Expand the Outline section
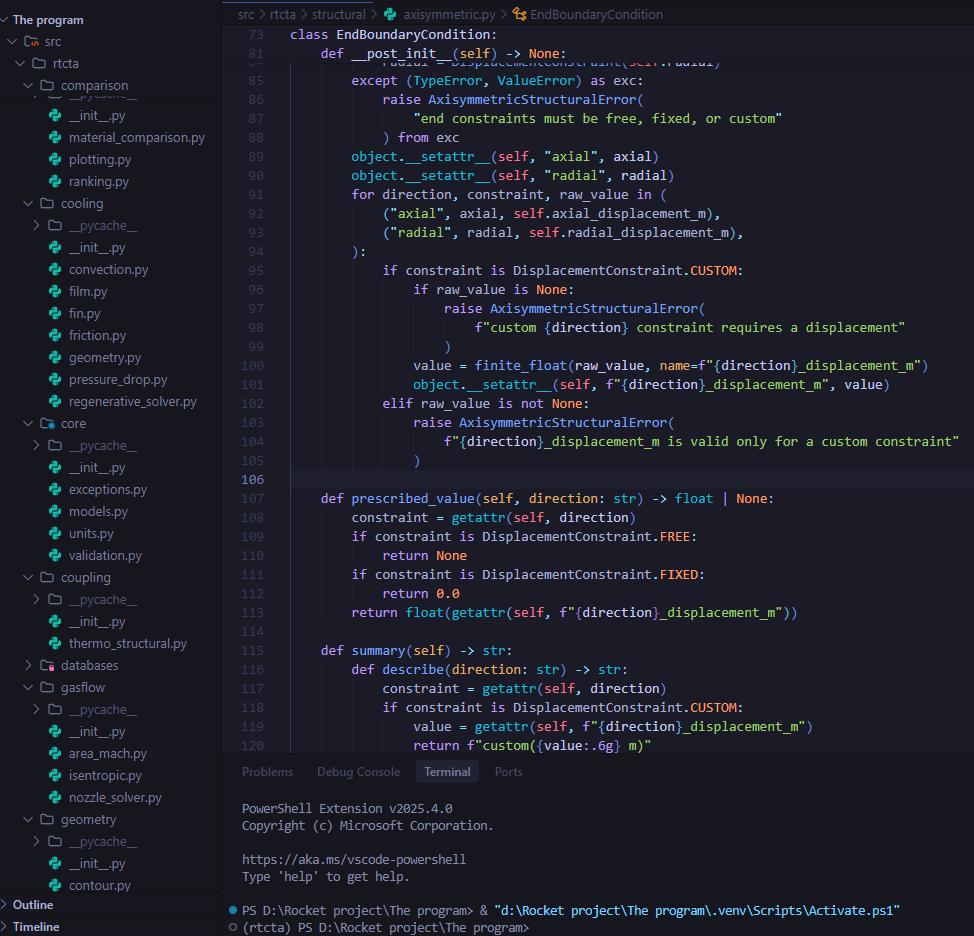This screenshot has width=974, height=936. 4,905
